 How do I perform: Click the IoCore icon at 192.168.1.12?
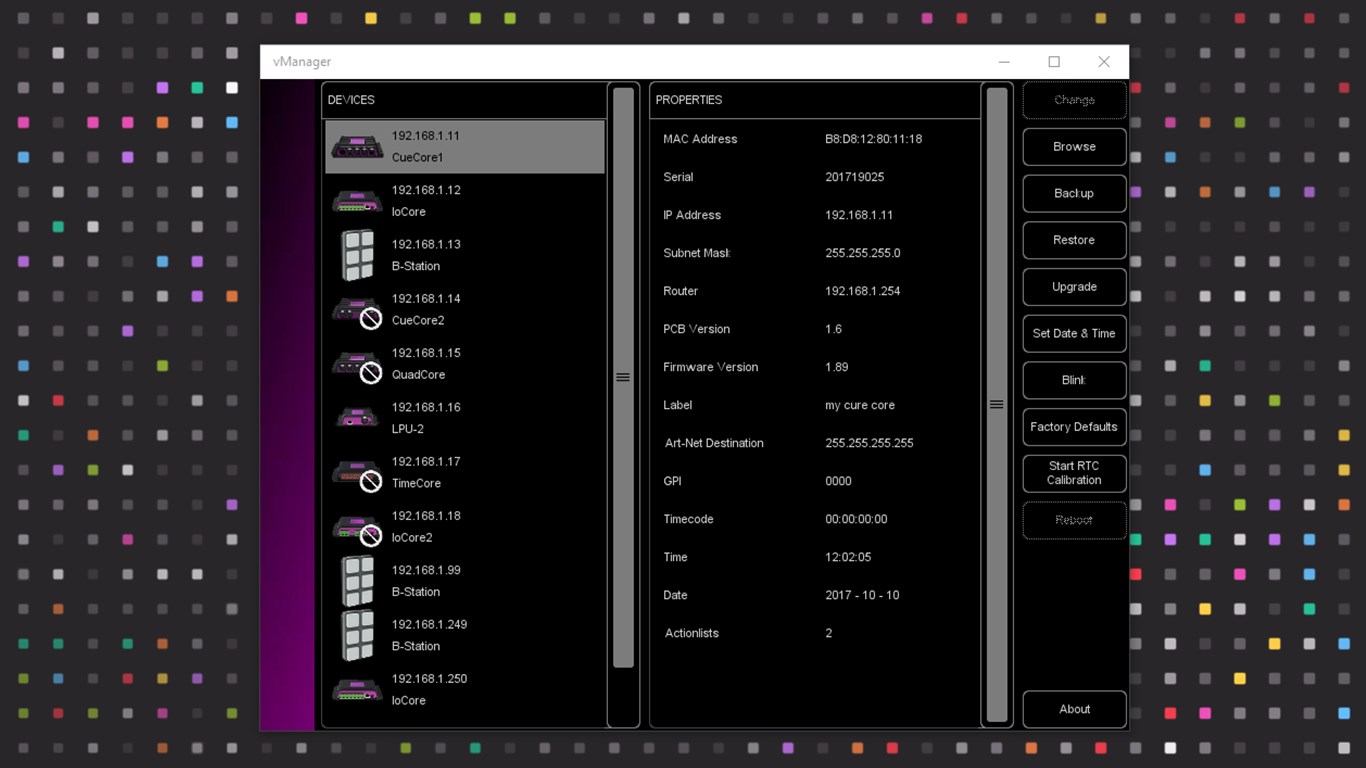click(x=357, y=201)
